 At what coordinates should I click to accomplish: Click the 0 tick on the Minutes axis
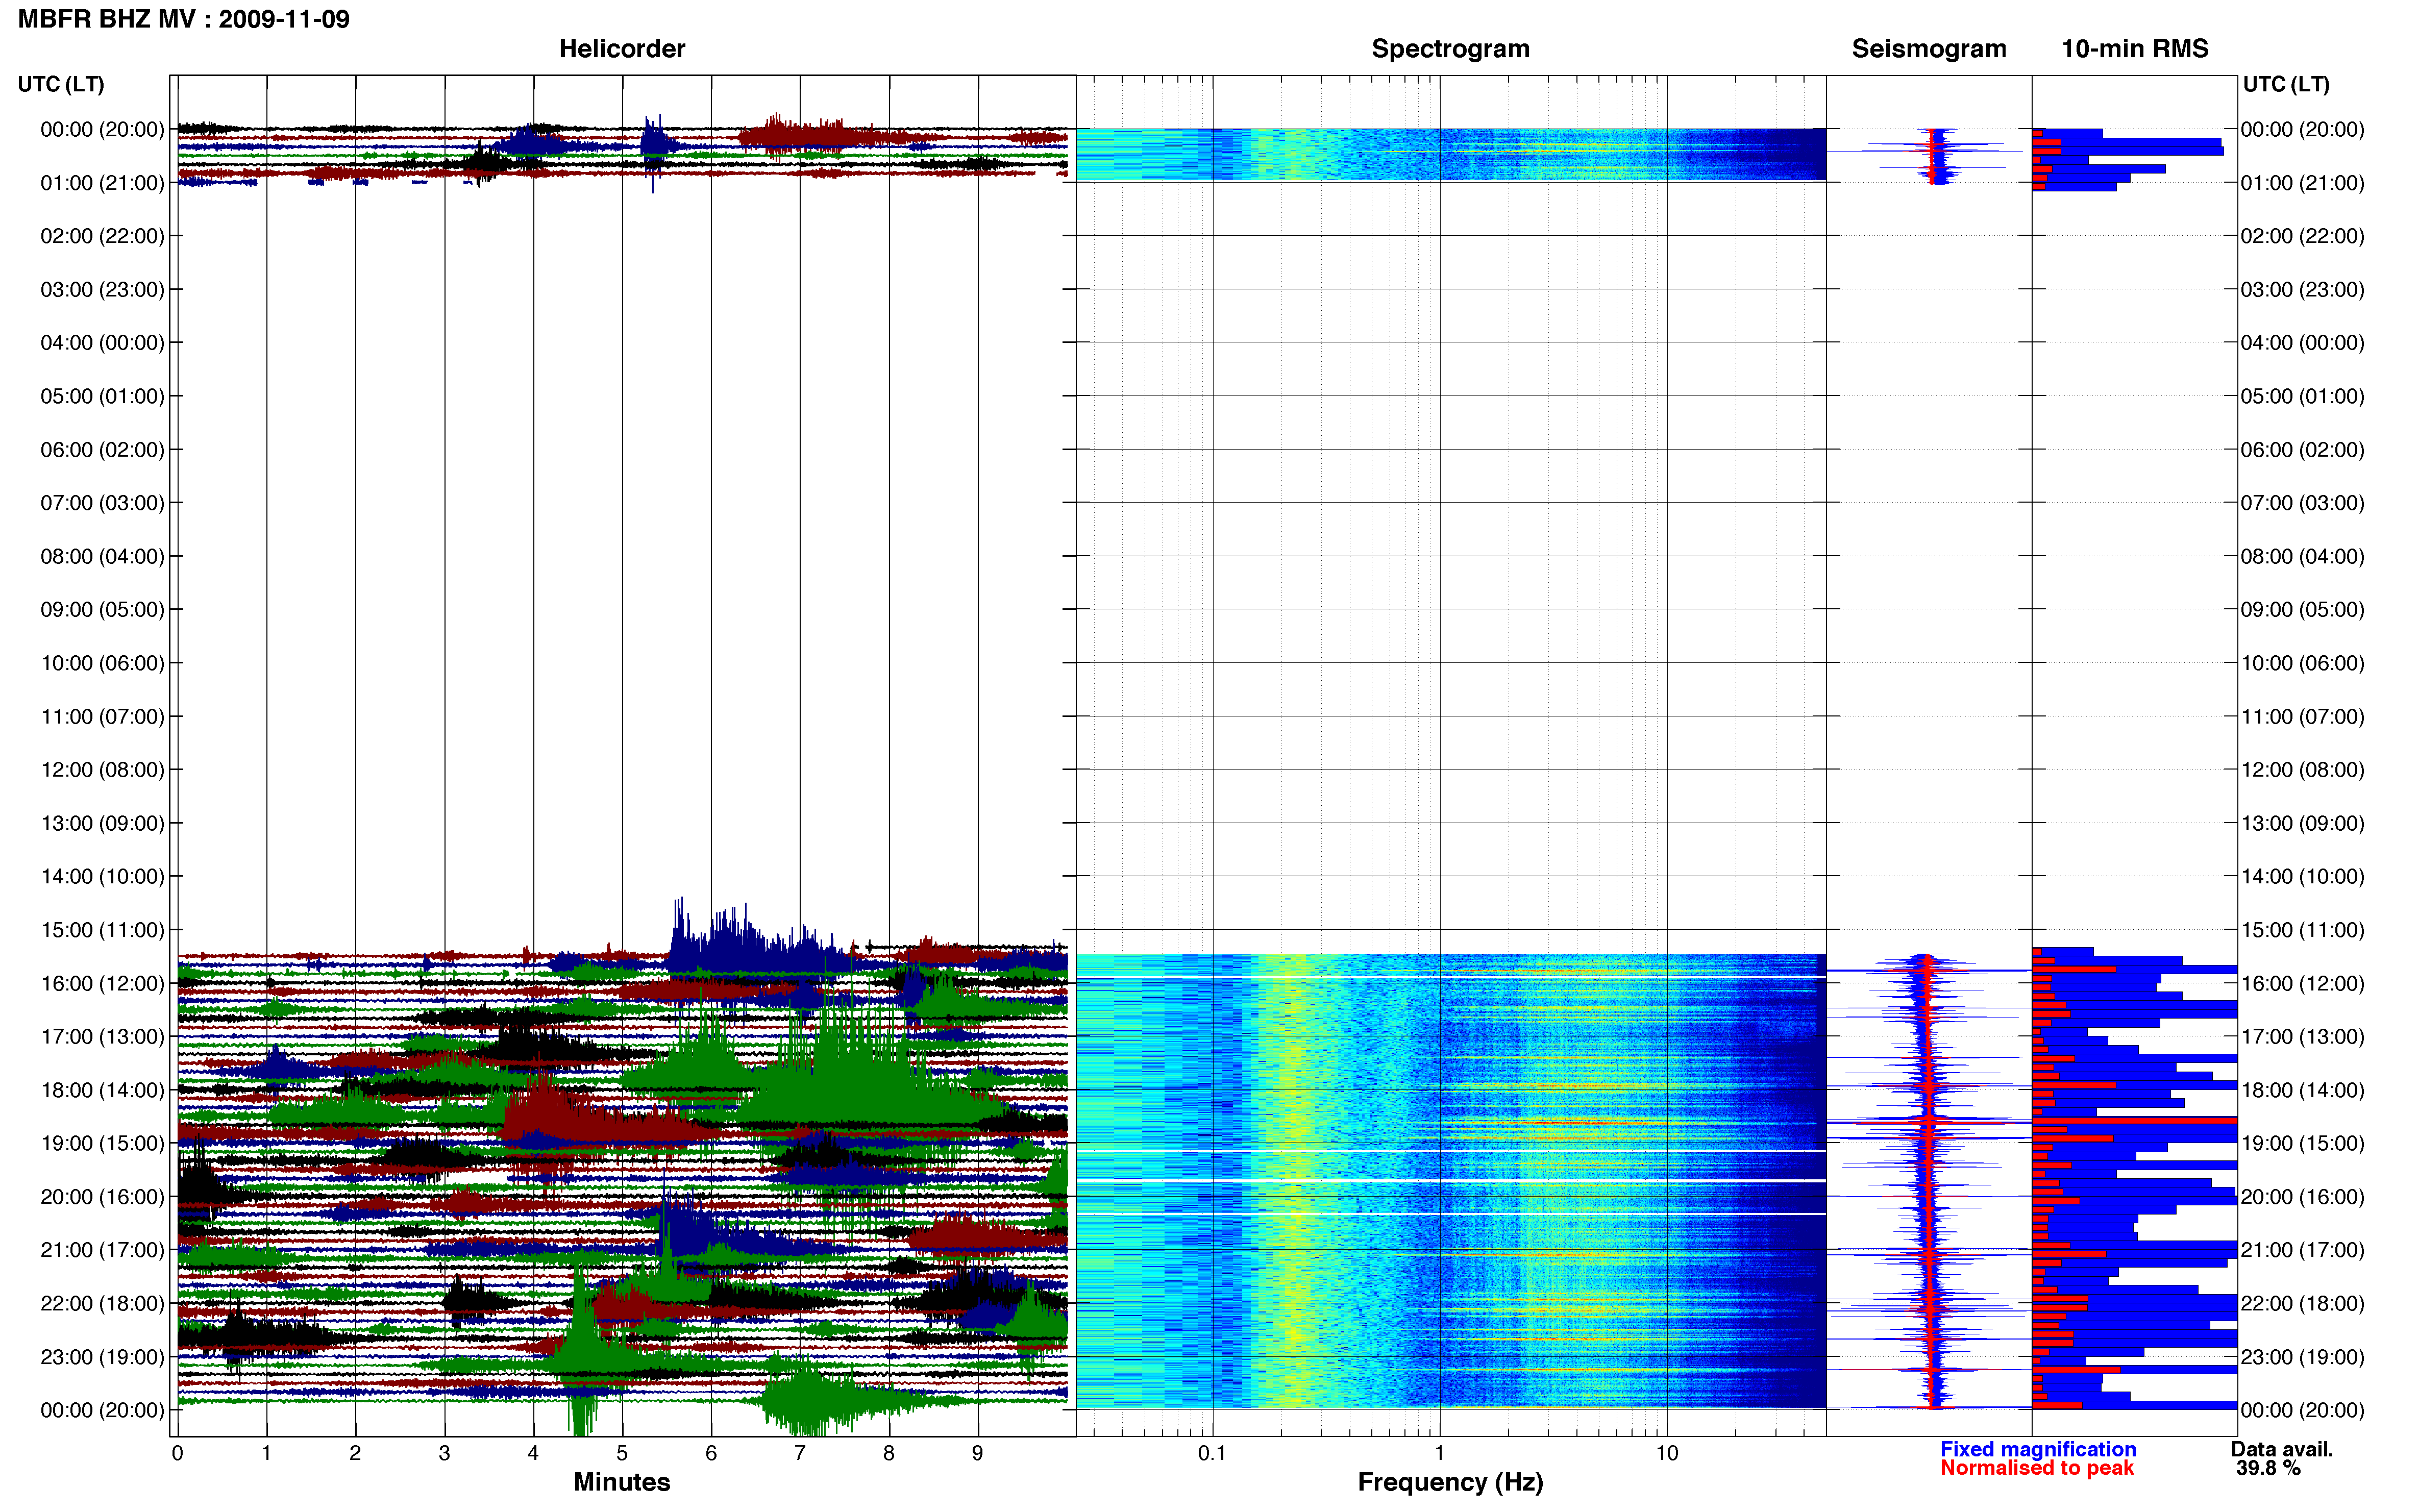coord(177,1453)
